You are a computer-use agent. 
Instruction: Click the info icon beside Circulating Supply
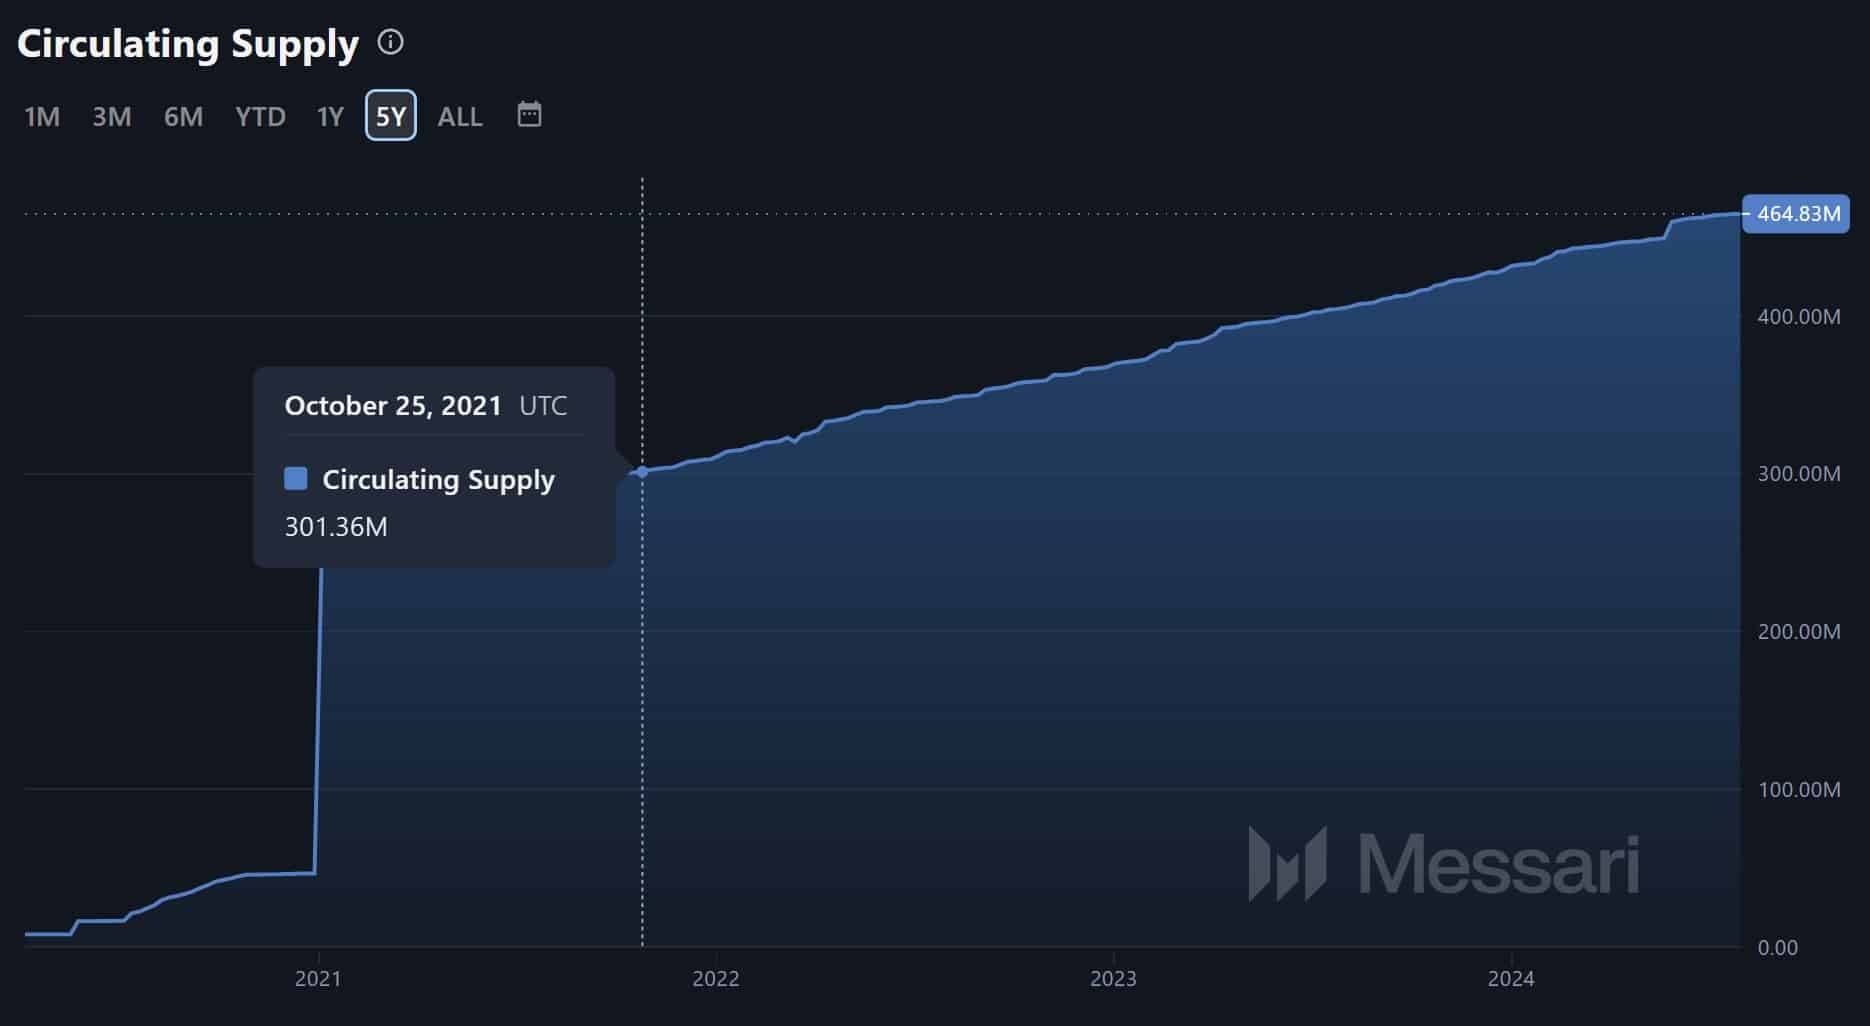point(390,42)
